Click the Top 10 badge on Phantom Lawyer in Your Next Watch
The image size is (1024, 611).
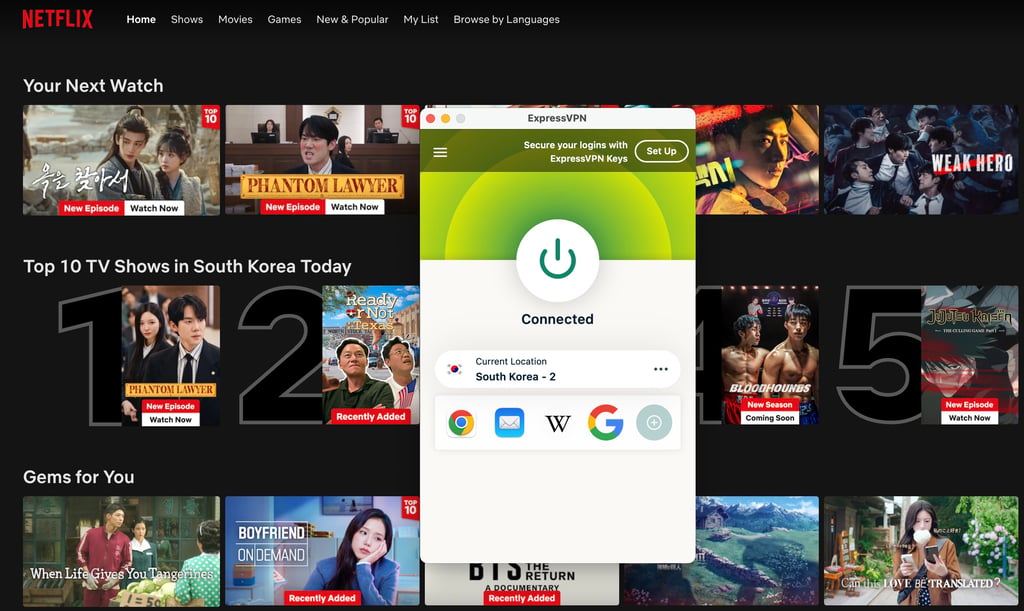point(410,116)
